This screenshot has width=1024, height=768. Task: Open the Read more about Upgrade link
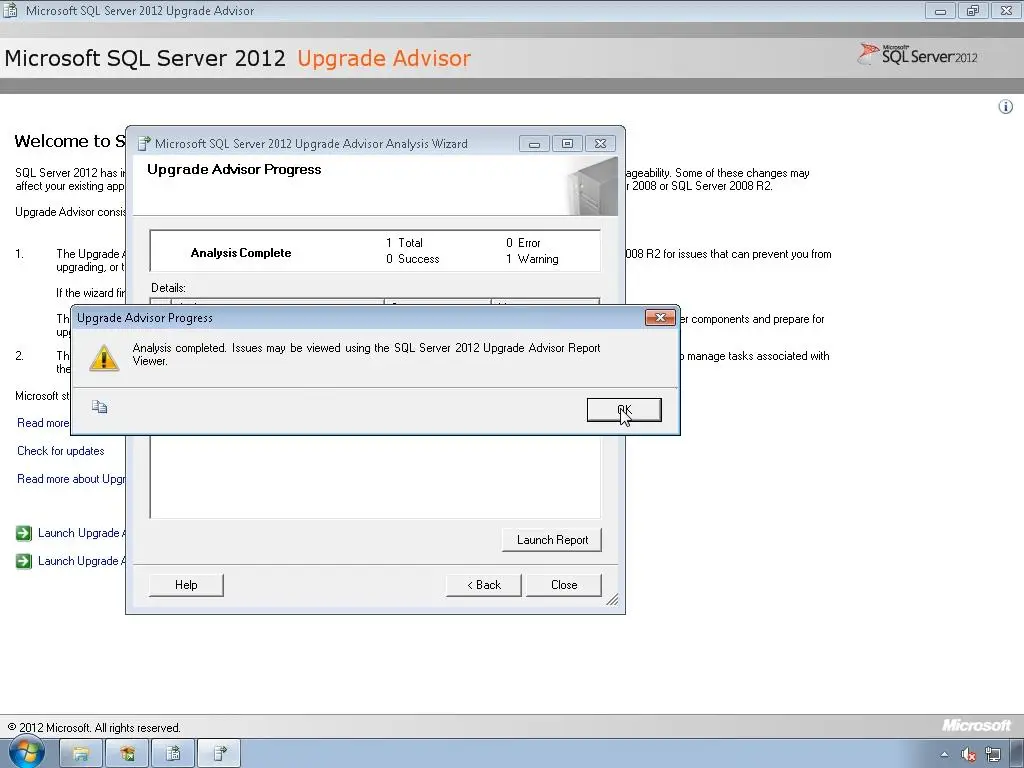[x=71, y=479]
